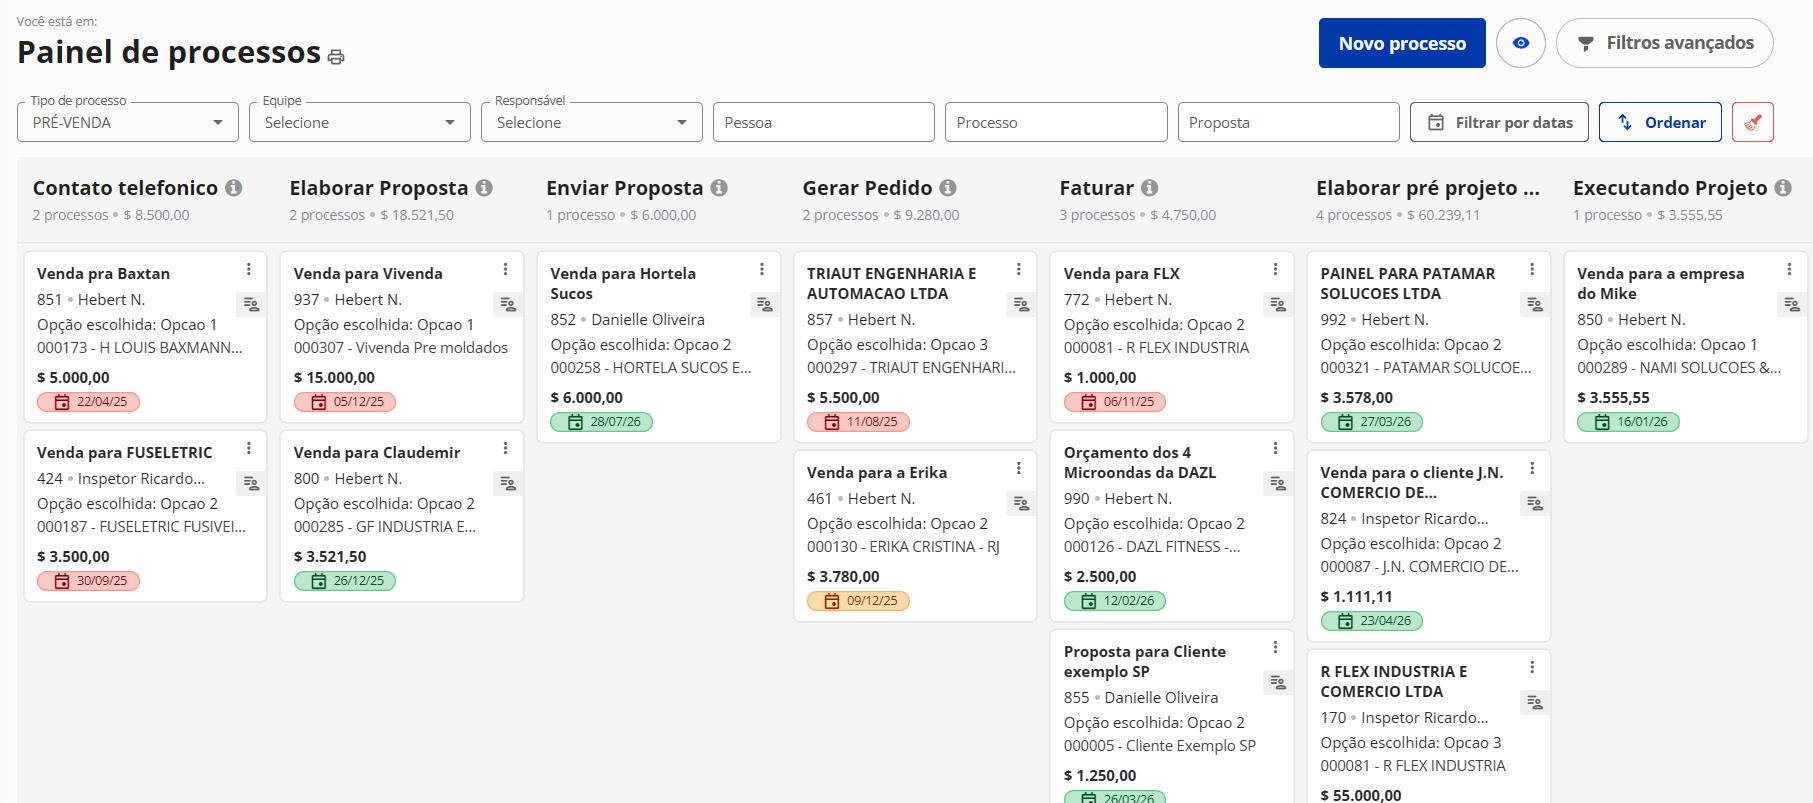Click info icon beside Executando Projeto
This screenshot has width=1813, height=803.
pos(1783,188)
